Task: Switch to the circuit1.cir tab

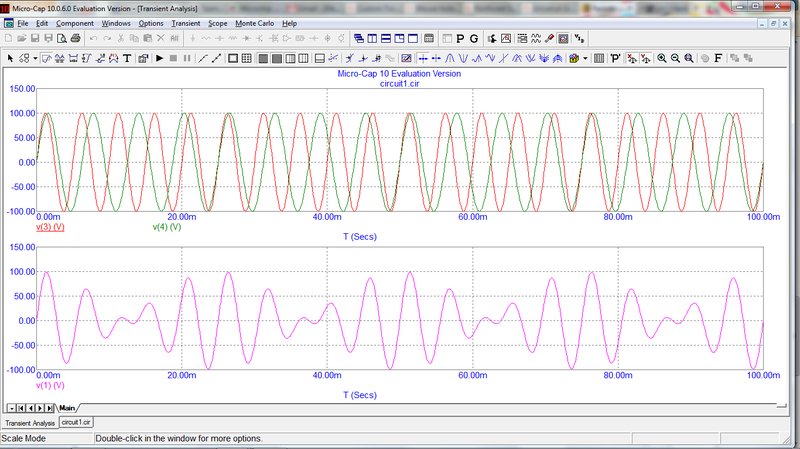Action: pos(76,423)
